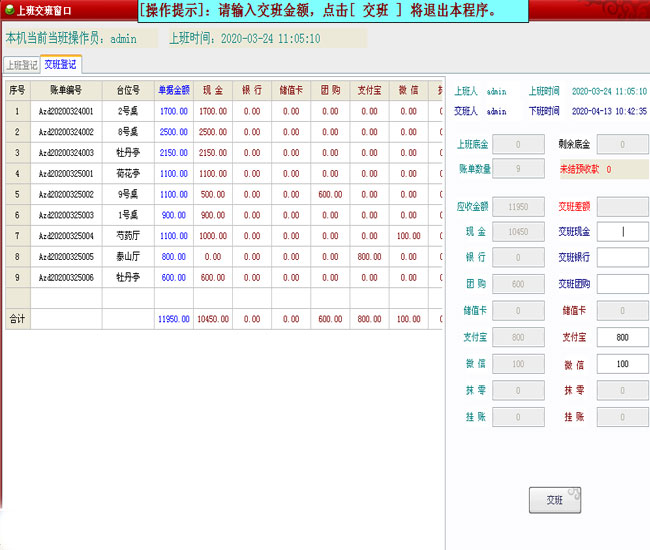Click the 账单数量 field showing 9

click(x=518, y=169)
